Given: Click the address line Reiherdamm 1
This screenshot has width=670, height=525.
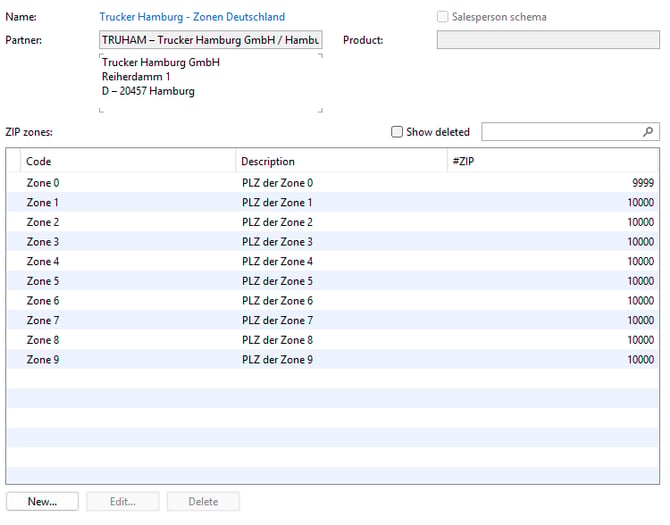Looking at the screenshot, I should (x=136, y=77).
